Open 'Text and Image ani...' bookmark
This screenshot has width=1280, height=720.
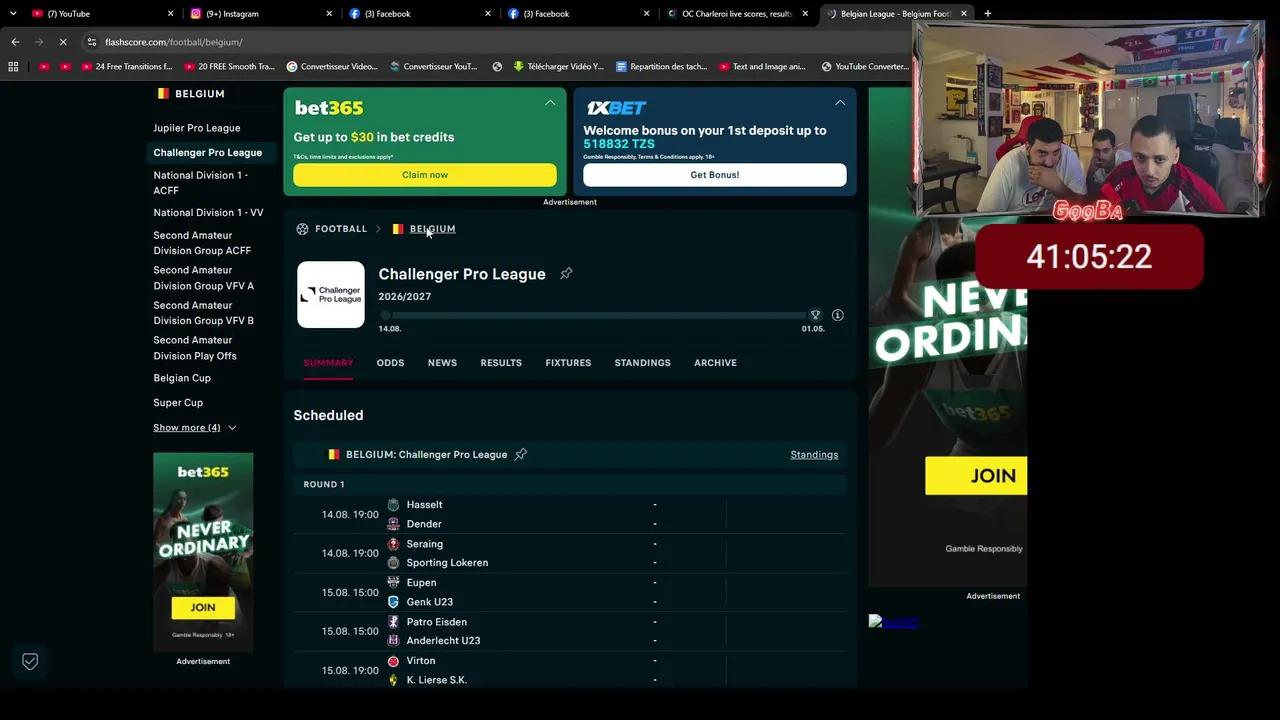tap(762, 67)
